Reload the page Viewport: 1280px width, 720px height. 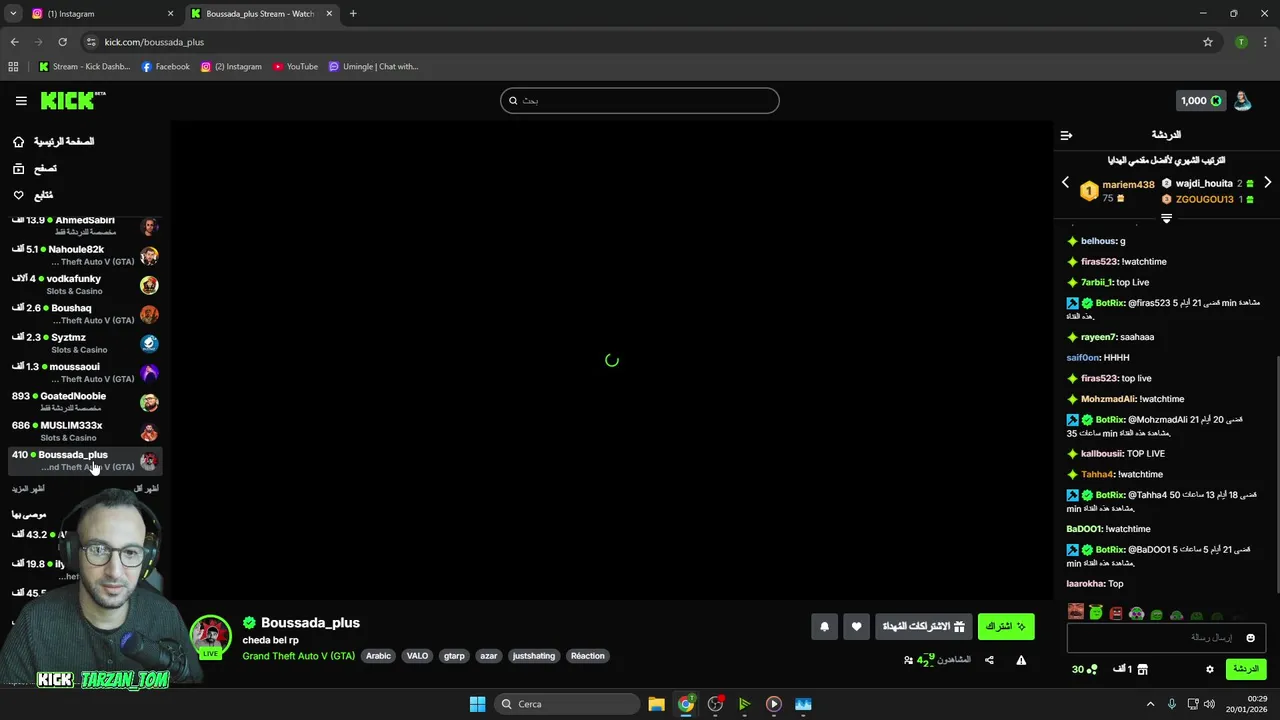(x=62, y=42)
